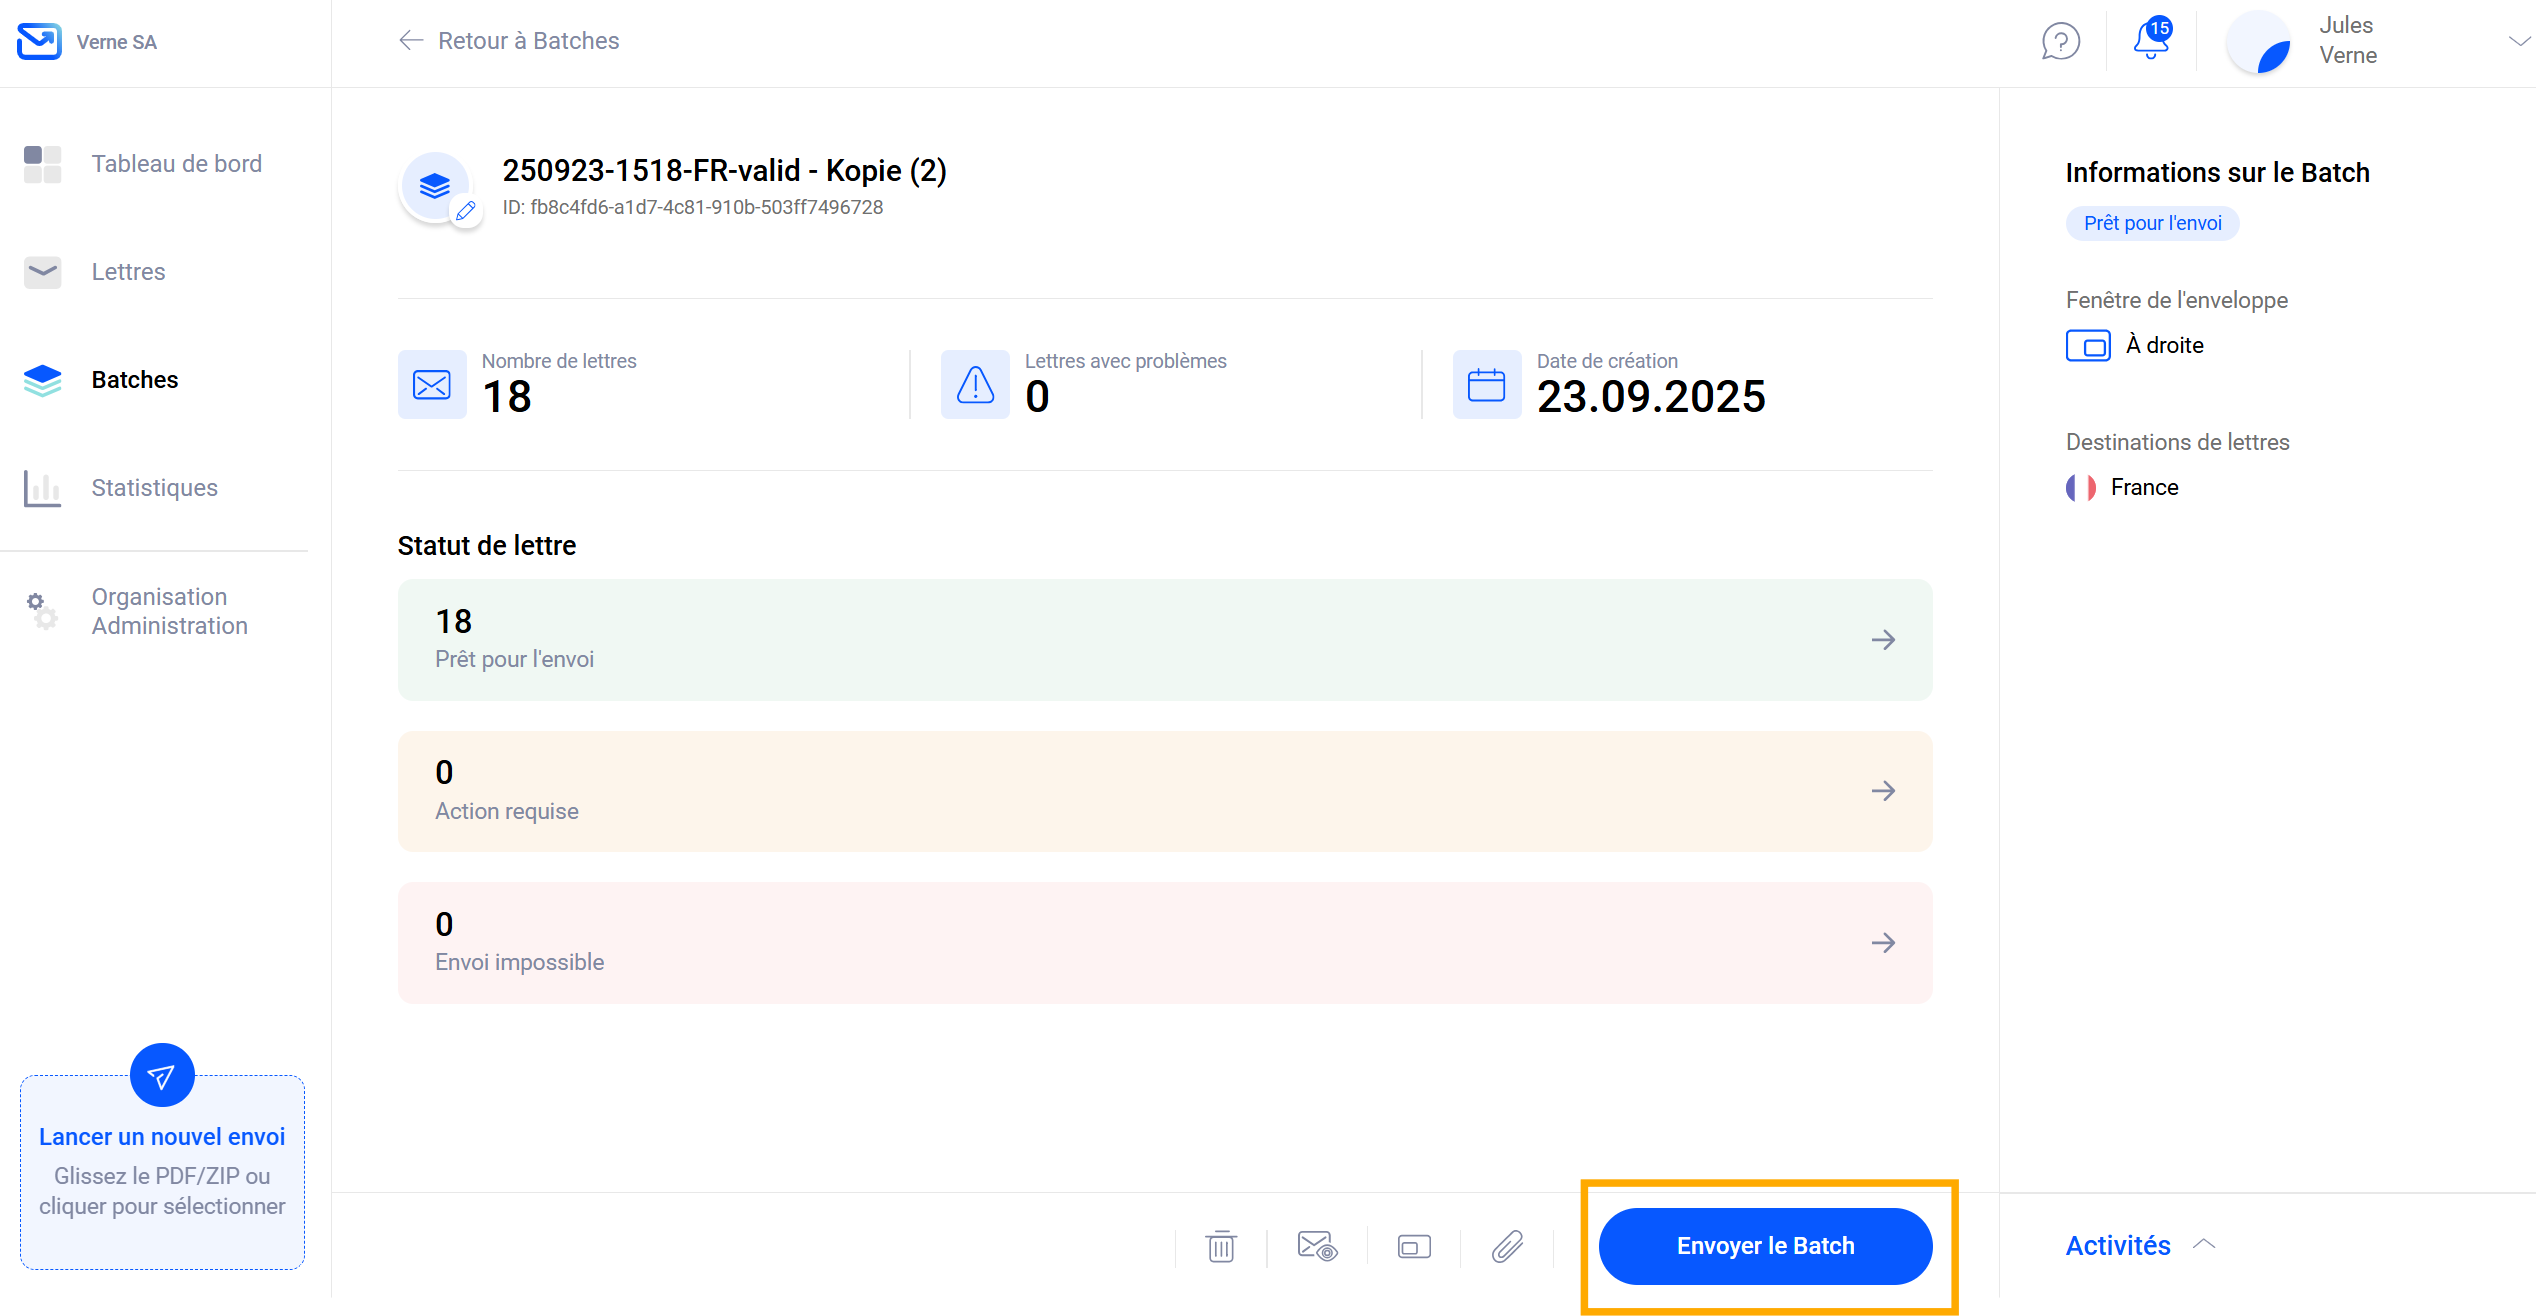Open the 18 Prêt pour l'envoi row
This screenshot has width=2536, height=1316.
pyautogui.click(x=1164, y=640)
